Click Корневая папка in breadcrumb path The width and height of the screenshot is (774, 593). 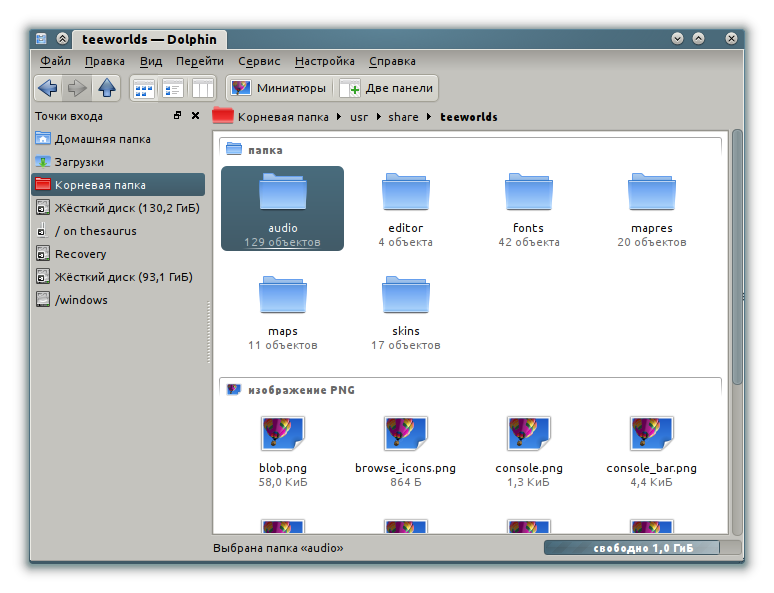(283, 117)
